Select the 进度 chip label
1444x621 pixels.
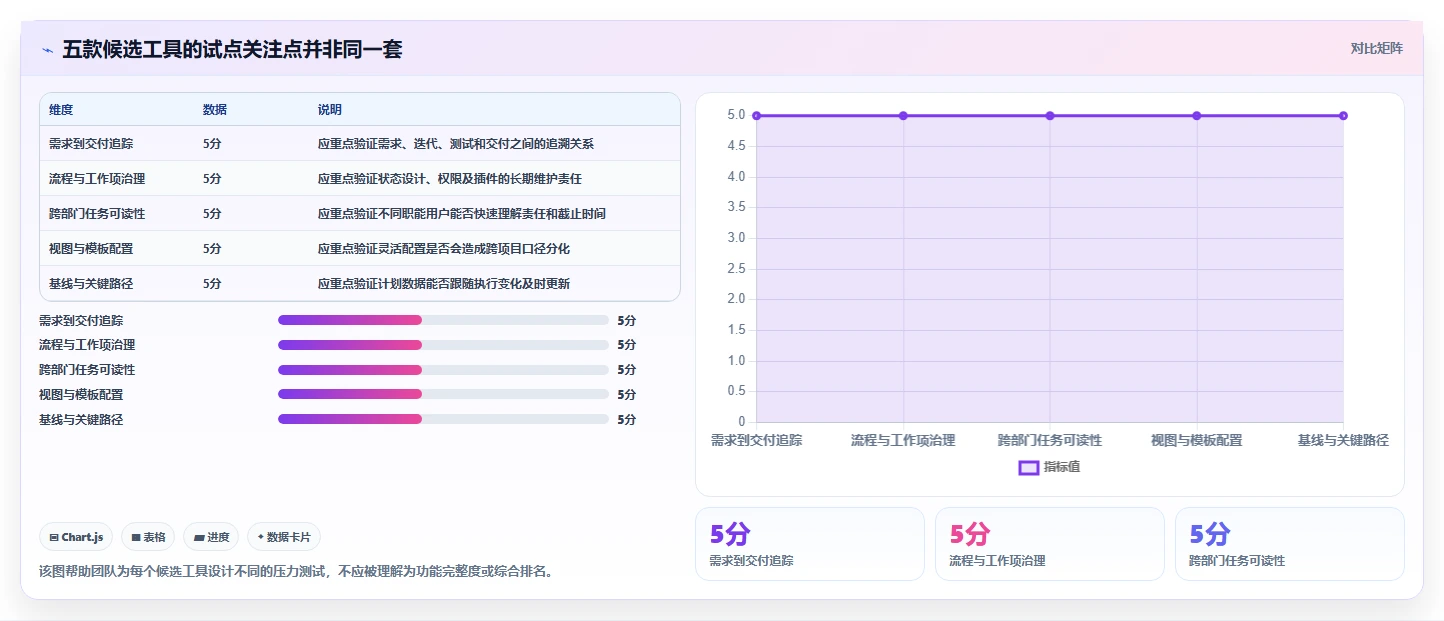click(x=218, y=537)
